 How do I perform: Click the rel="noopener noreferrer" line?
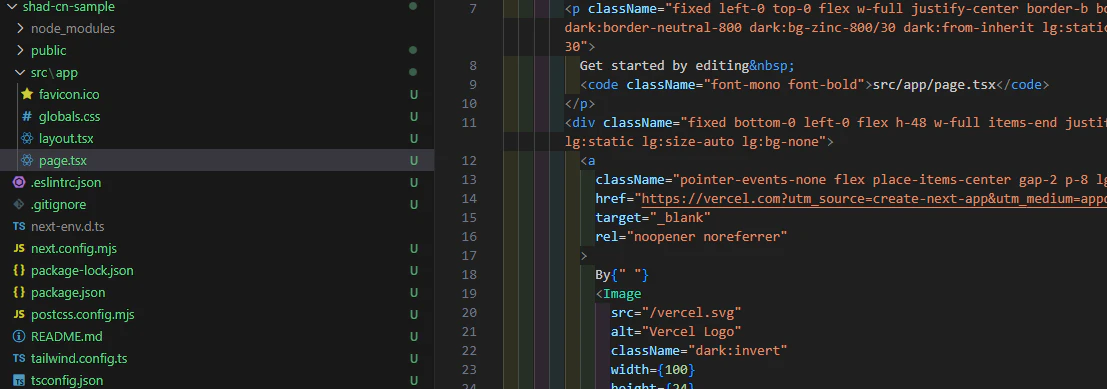coord(691,237)
